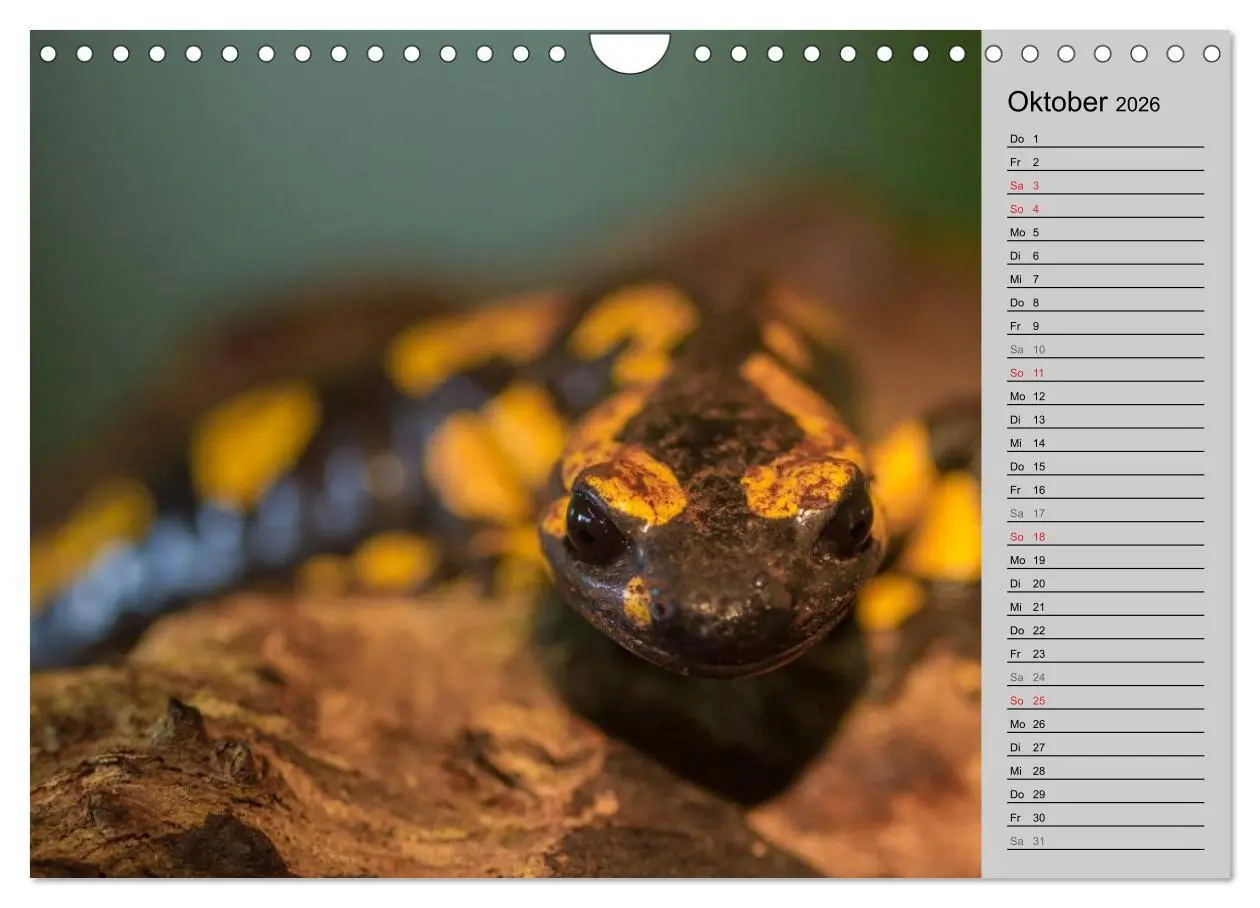The image size is (1260, 908).
Task: Select the grey row Sa 17
Action: point(1105,514)
